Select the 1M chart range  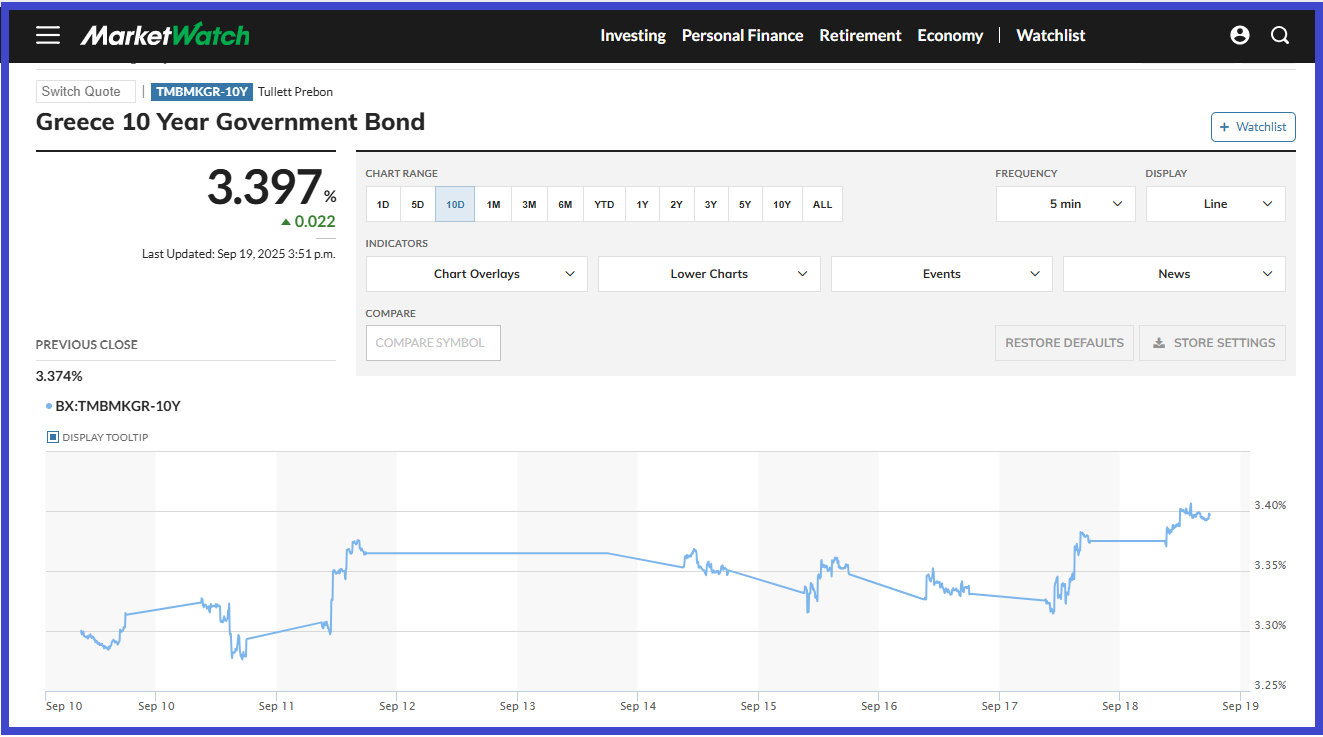(493, 204)
